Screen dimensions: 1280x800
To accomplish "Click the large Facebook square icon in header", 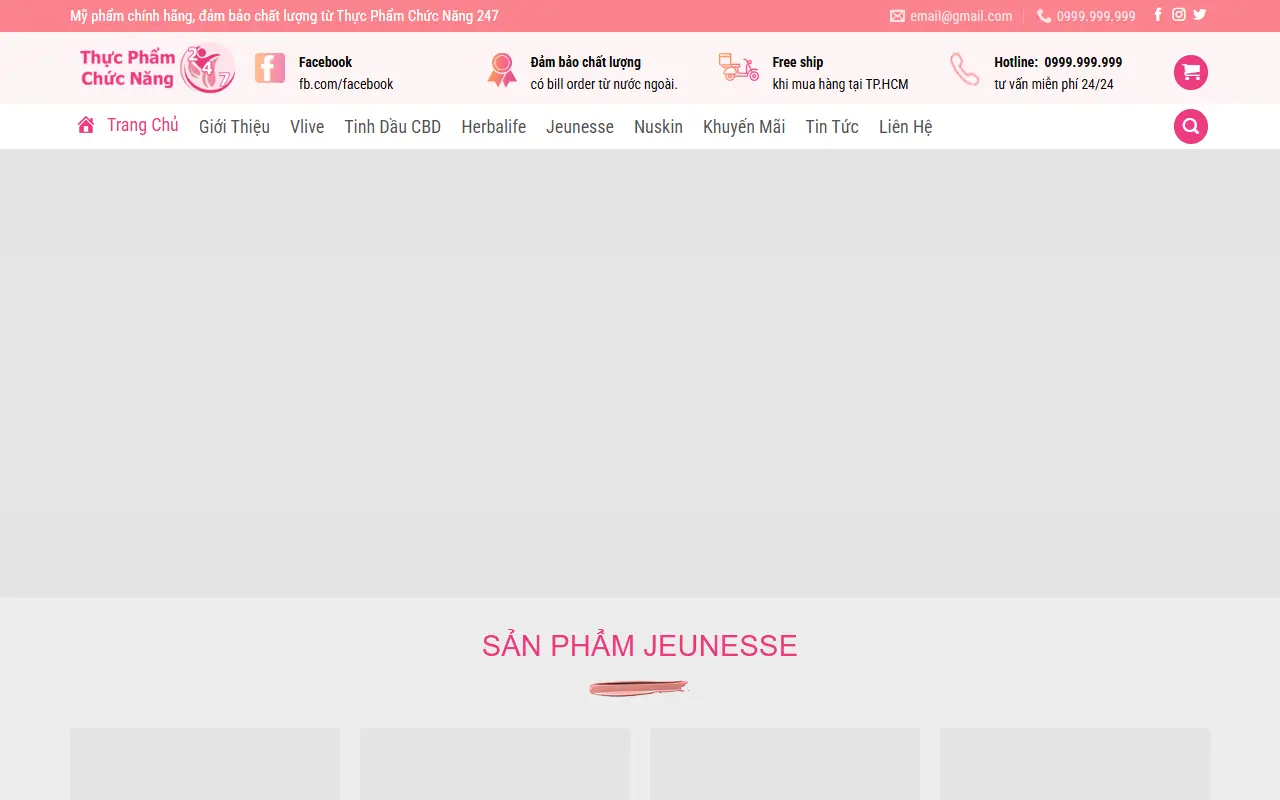I will 270,68.
